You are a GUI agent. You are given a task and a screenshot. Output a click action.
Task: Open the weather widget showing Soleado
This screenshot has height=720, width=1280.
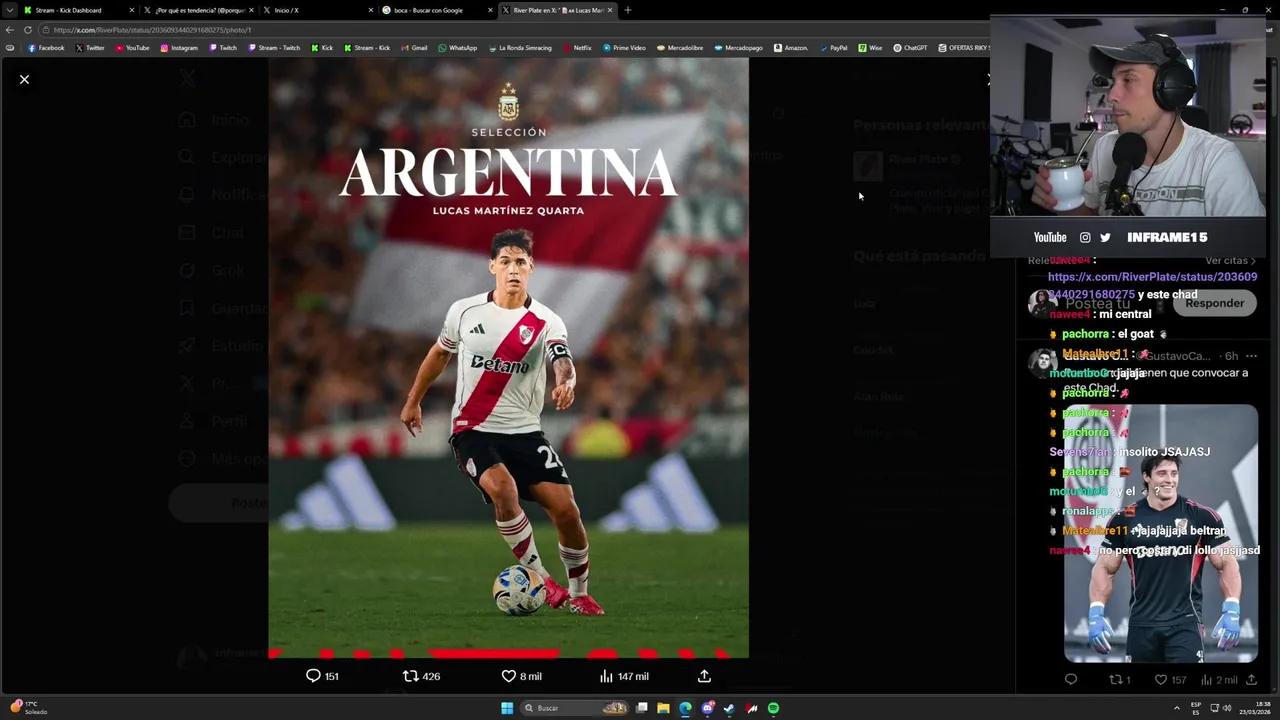coord(28,708)
